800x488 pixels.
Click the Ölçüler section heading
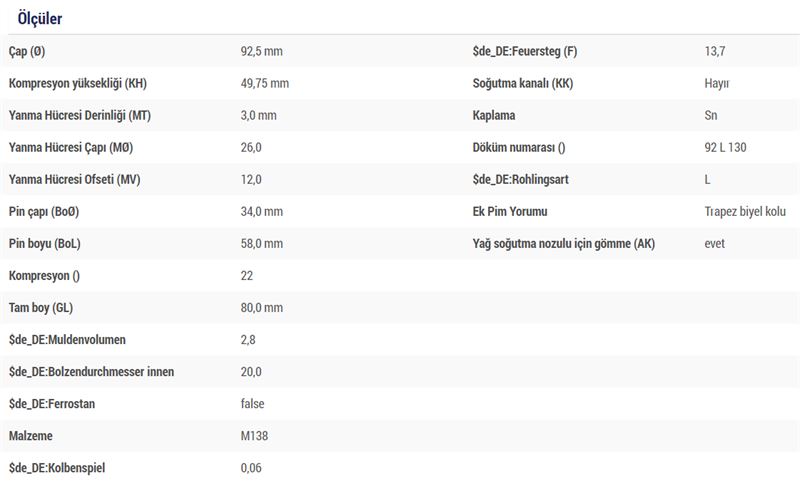(x=40, y=18)
